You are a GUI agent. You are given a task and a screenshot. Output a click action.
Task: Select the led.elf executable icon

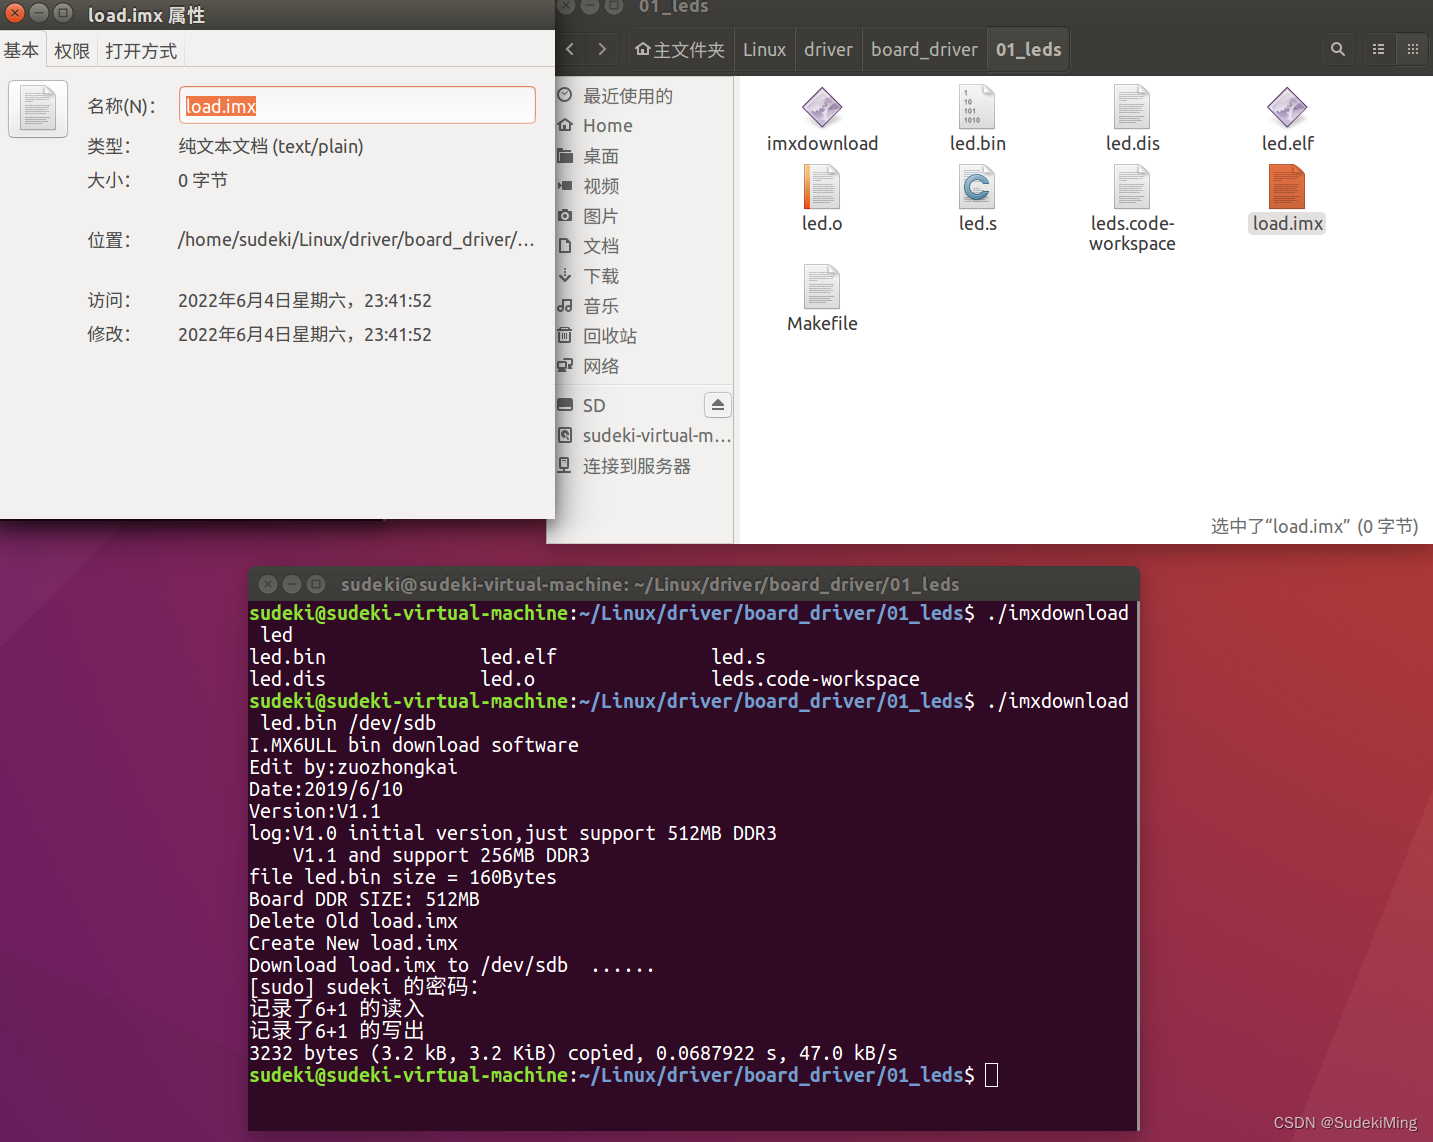1287,108
